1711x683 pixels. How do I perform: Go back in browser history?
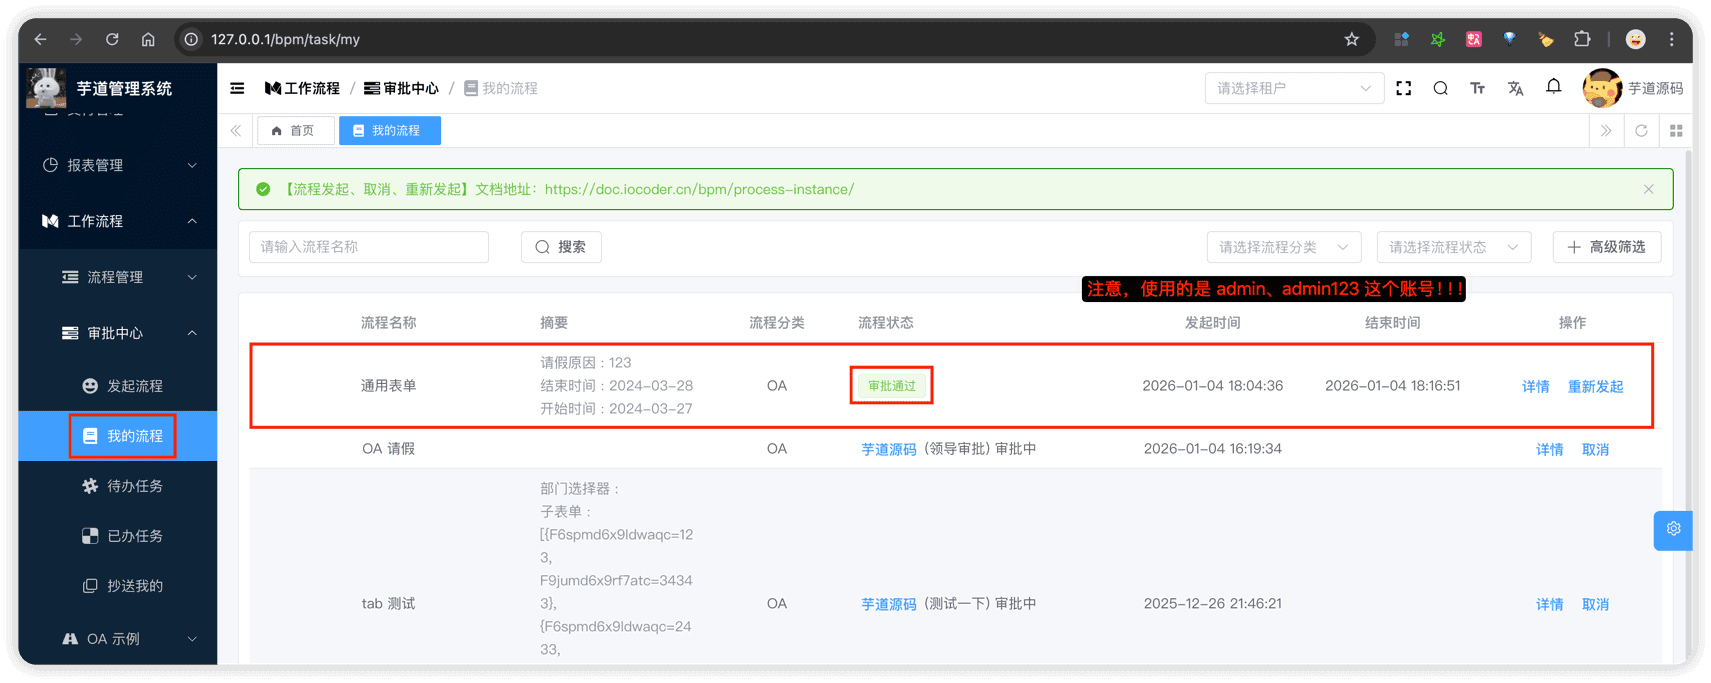click(x=40, y=39)
